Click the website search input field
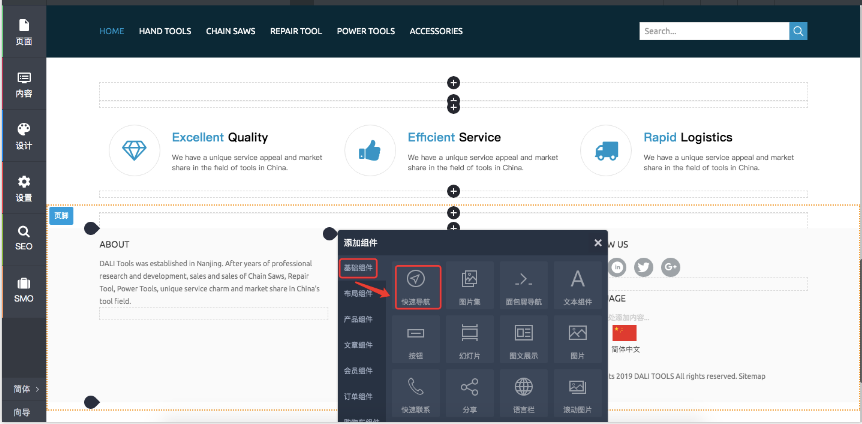Viewport: 862px width, 424px height. (713, 31)
